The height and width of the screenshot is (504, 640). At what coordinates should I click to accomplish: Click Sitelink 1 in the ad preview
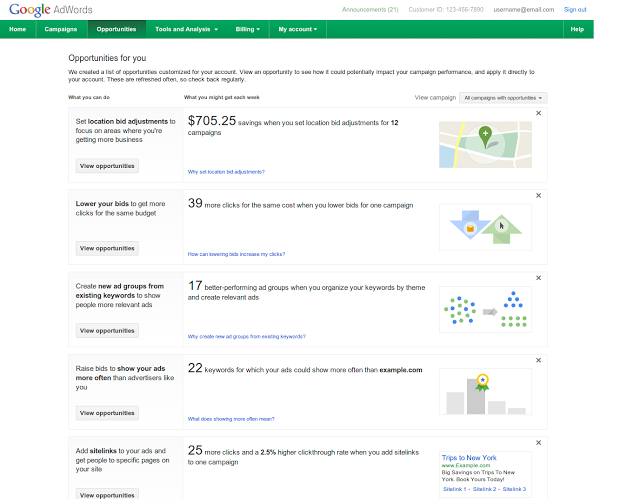pos(454,489)
